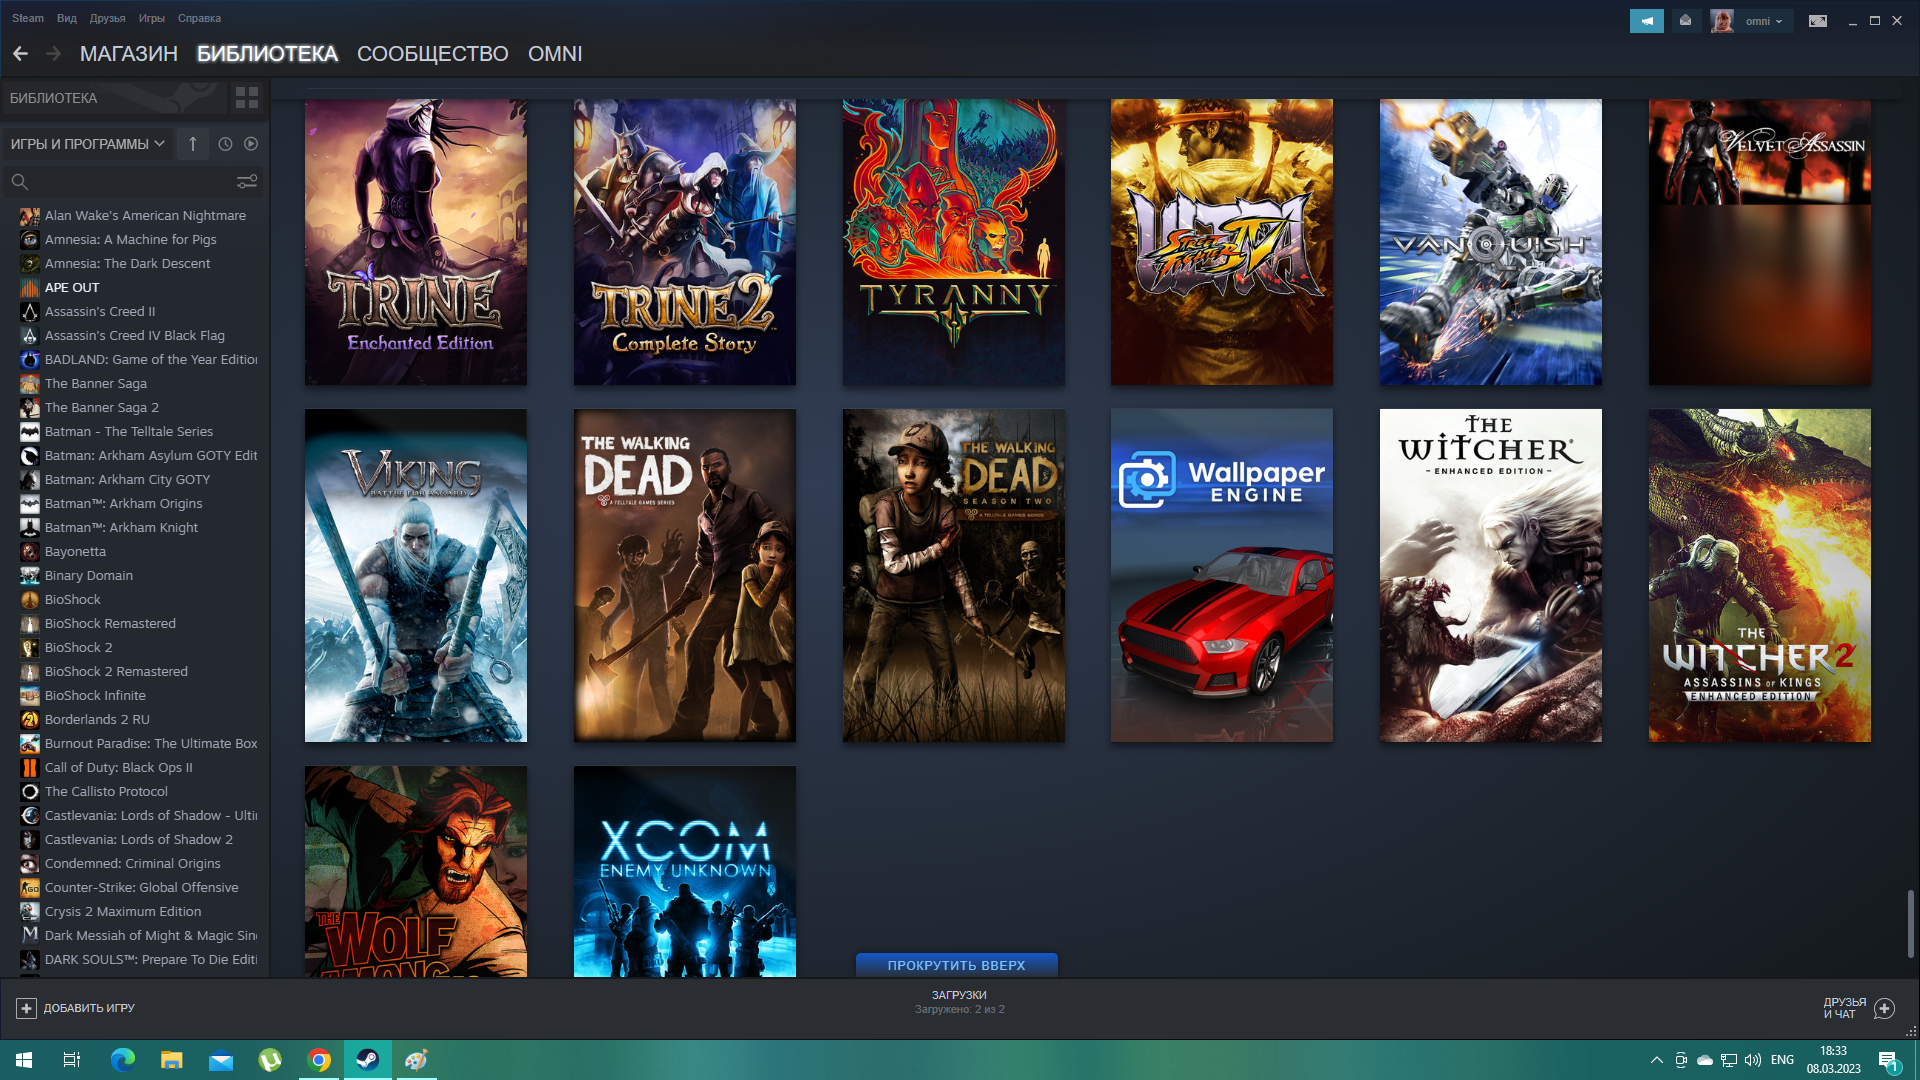Open the Store tab
Viewport: 1920px width, 1080px height.
coord(128,54)
